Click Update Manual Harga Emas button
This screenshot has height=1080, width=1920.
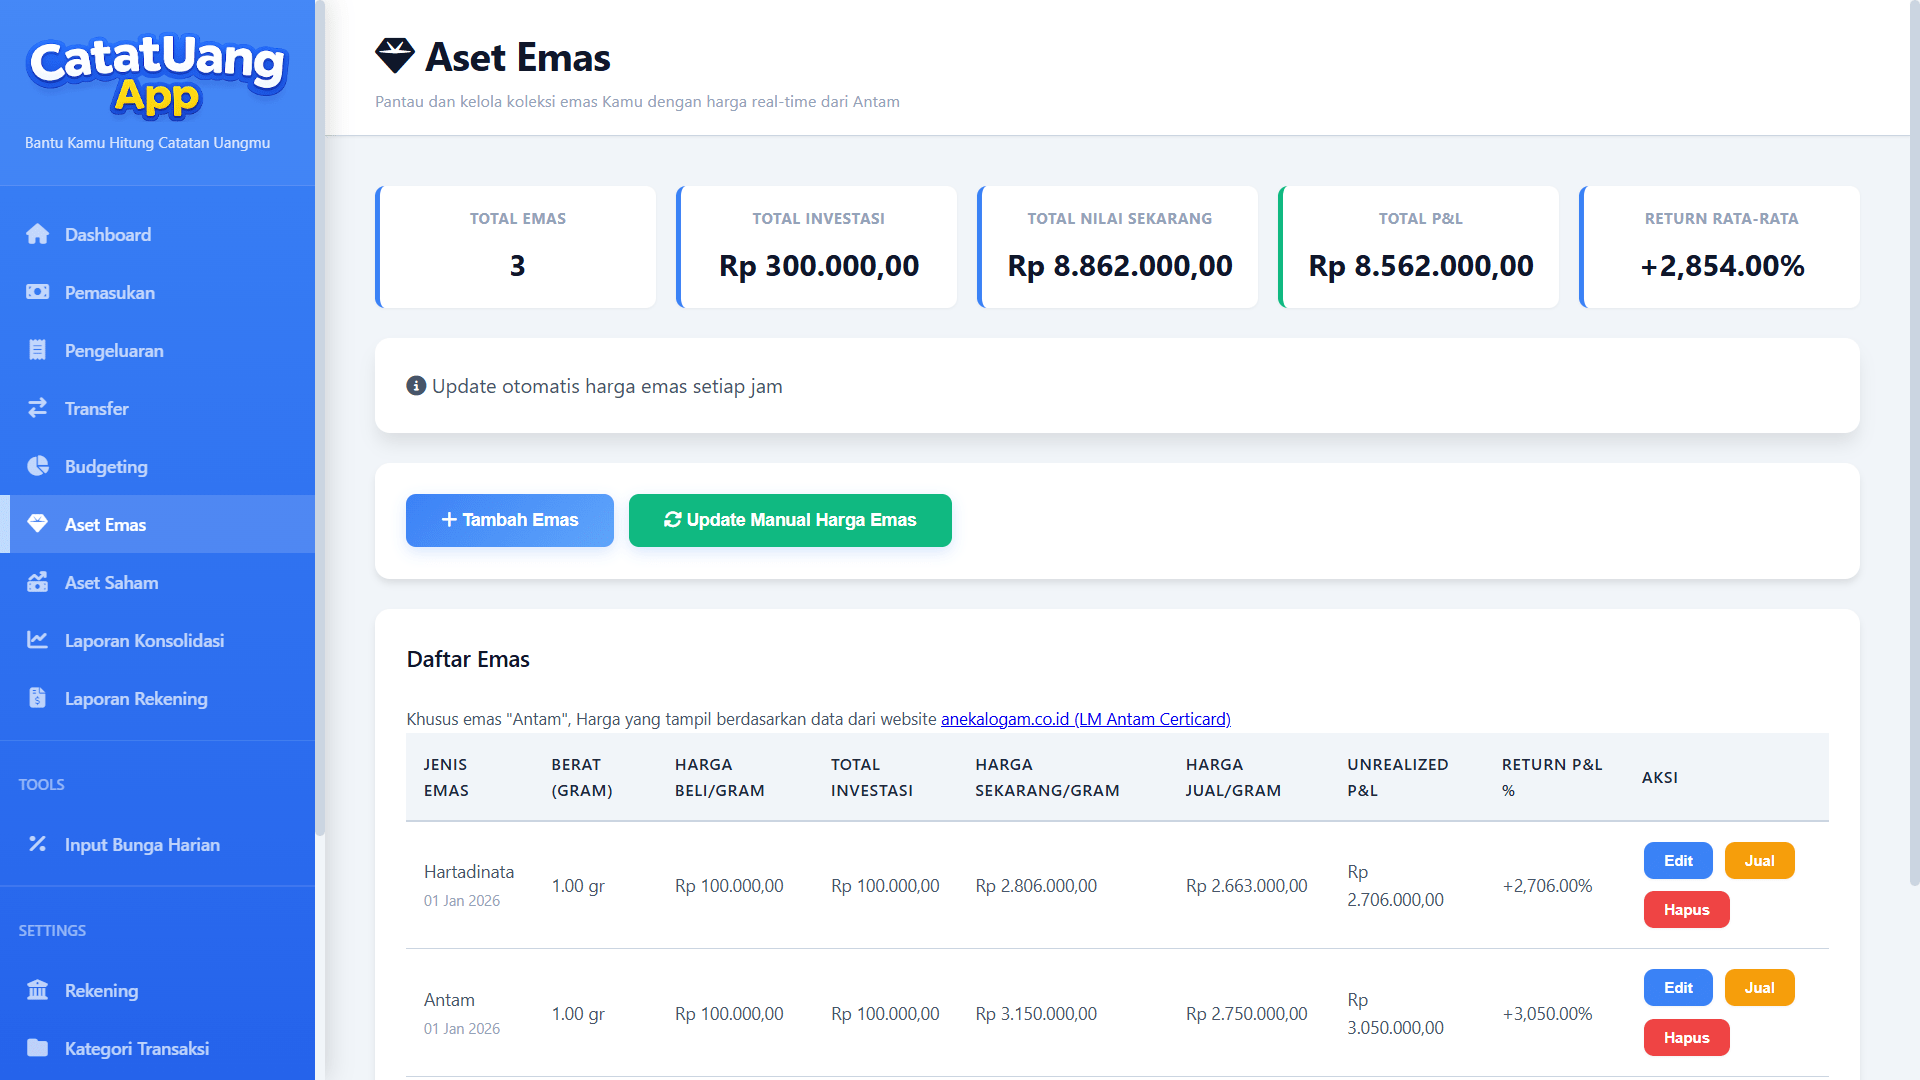click(790, 520)
